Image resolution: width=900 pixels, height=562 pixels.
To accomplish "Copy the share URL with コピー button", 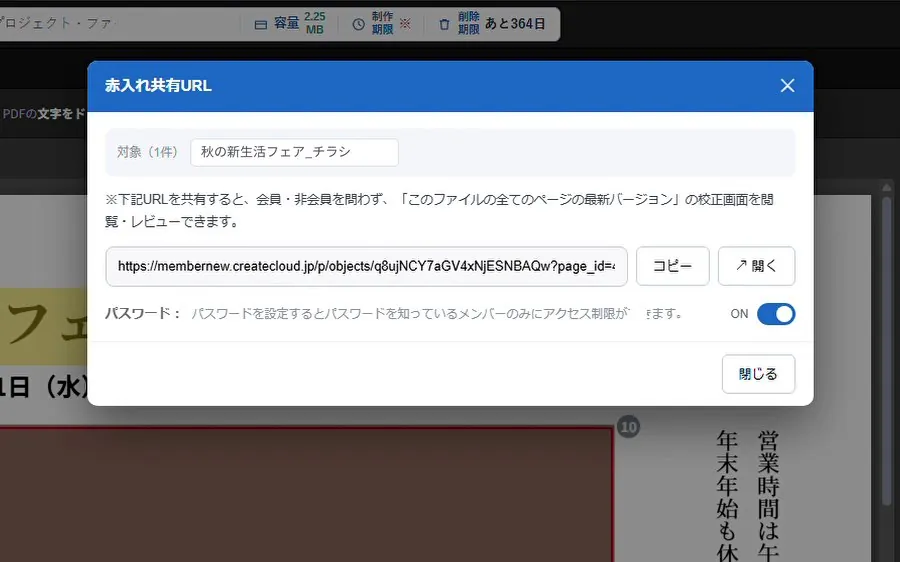I will click(x=673, y=266).
